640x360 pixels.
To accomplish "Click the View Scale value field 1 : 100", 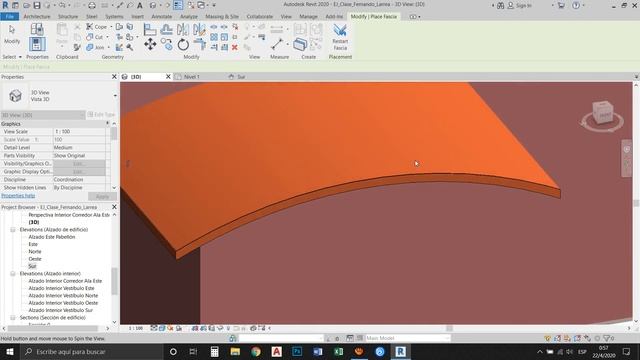I will 79,131.
